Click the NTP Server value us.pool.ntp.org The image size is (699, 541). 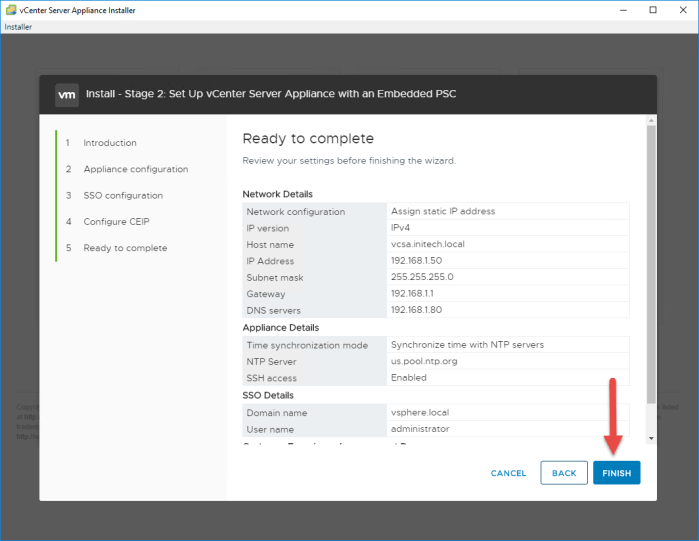coord(424,361)
